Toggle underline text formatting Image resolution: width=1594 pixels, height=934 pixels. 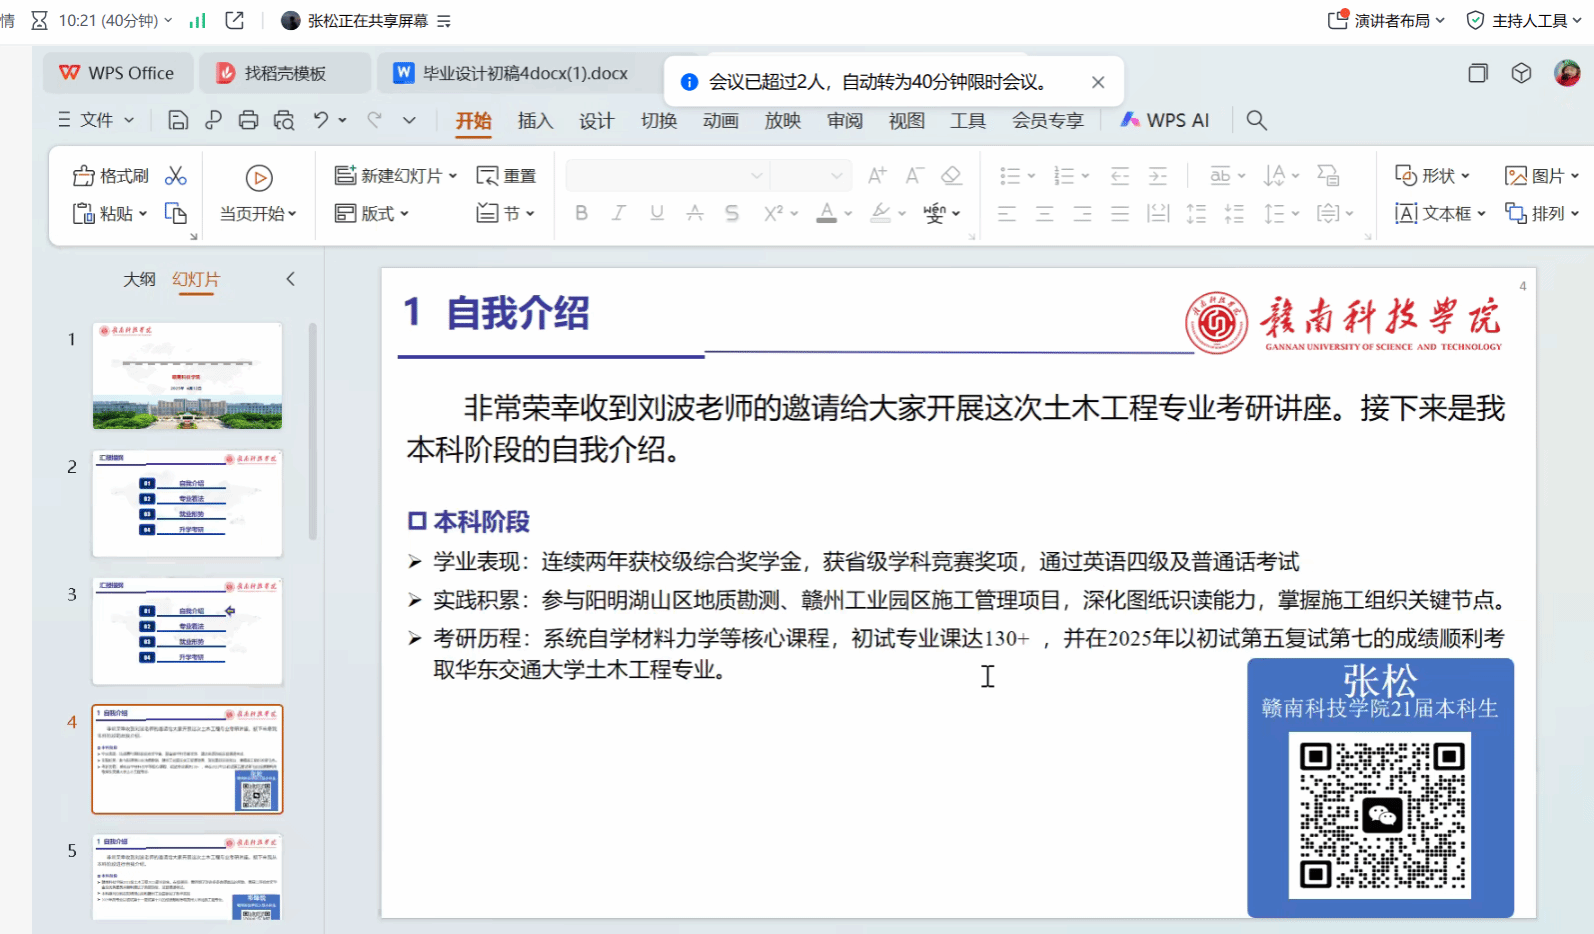[x=657, y=213]
